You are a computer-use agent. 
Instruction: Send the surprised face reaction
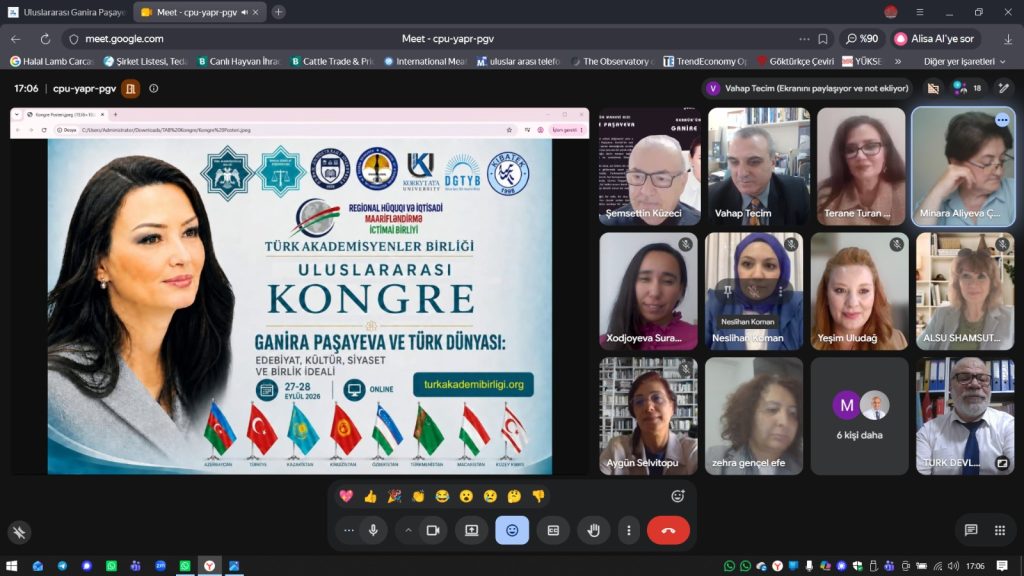(466, 496)
